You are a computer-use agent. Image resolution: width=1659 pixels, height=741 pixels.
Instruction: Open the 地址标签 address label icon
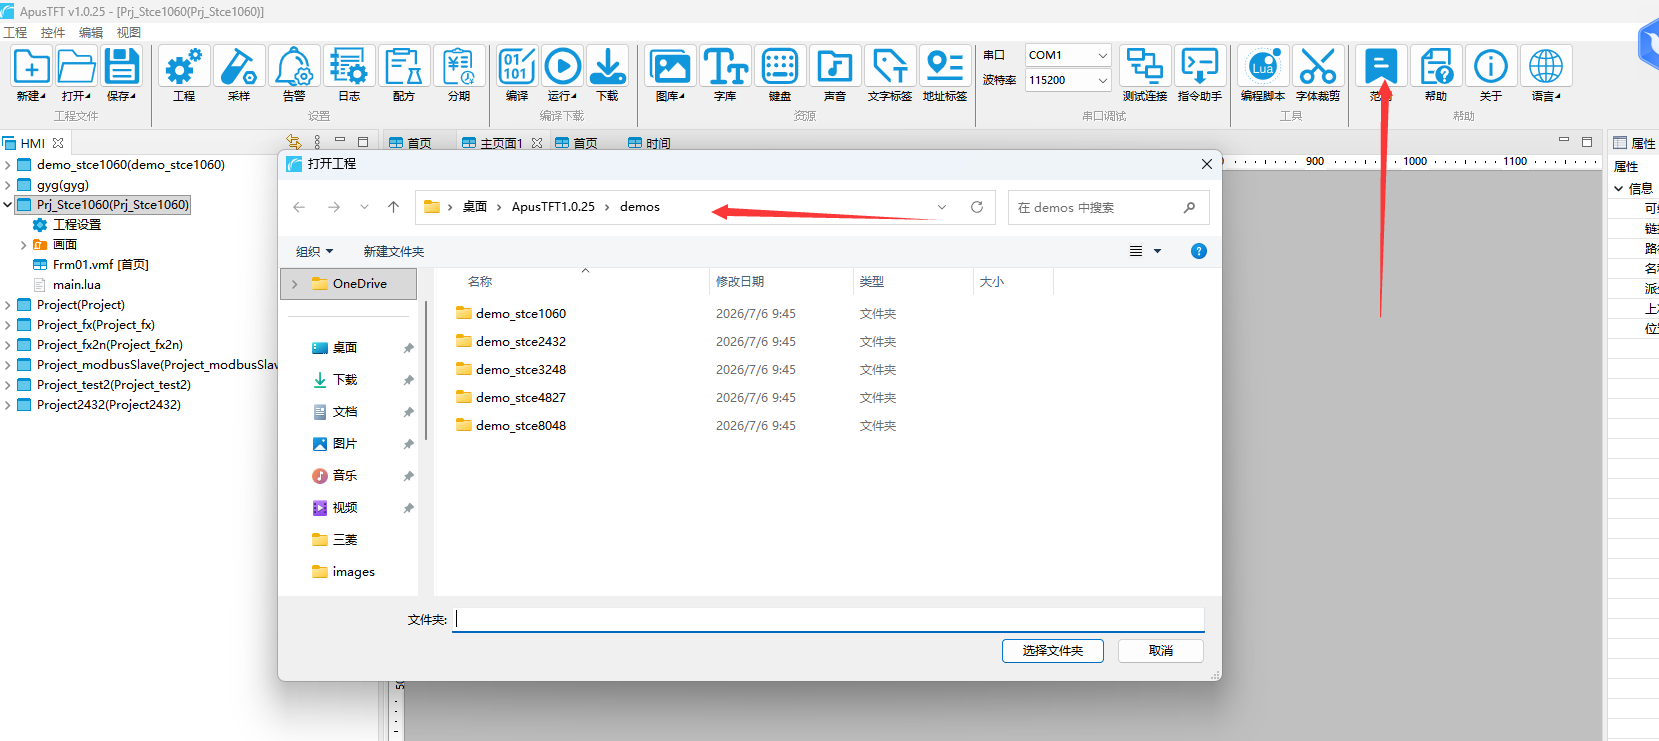click(x=945, y=67)
